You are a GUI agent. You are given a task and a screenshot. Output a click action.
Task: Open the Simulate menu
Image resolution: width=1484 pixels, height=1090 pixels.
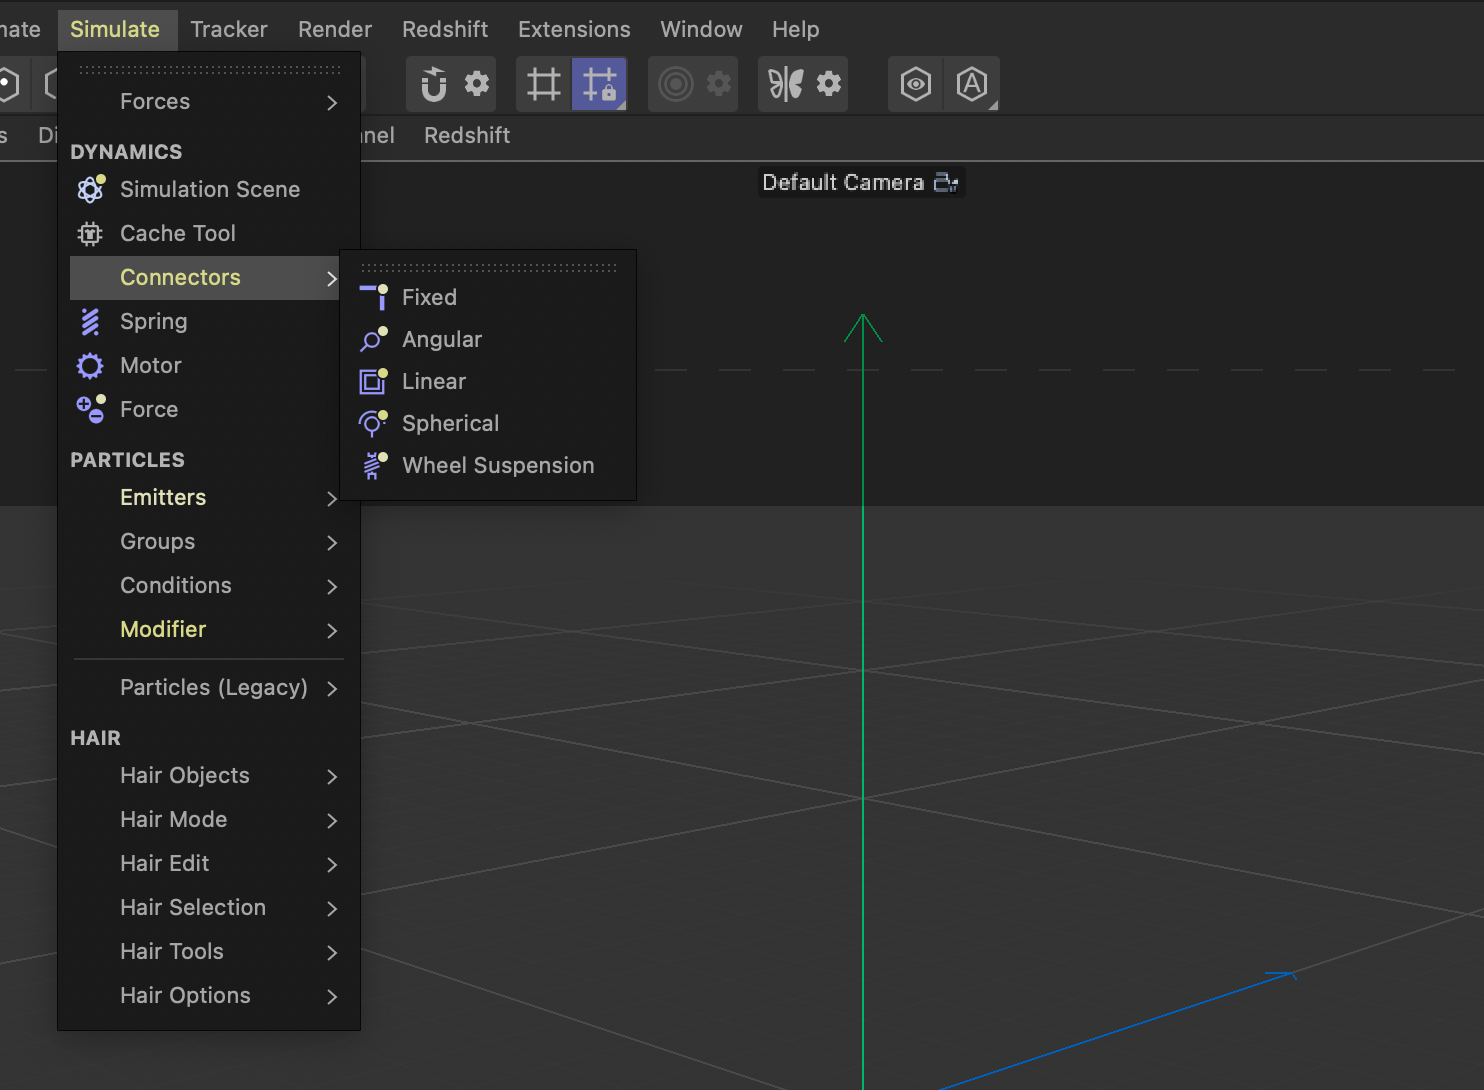tap(115, 29)
